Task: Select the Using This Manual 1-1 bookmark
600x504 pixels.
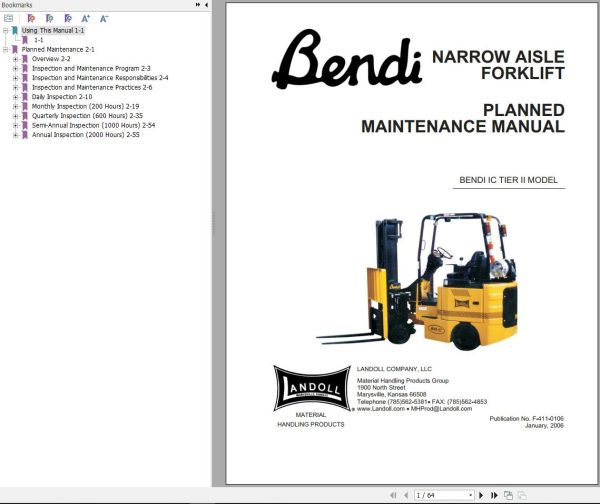Action: click(x=53, y=30)
